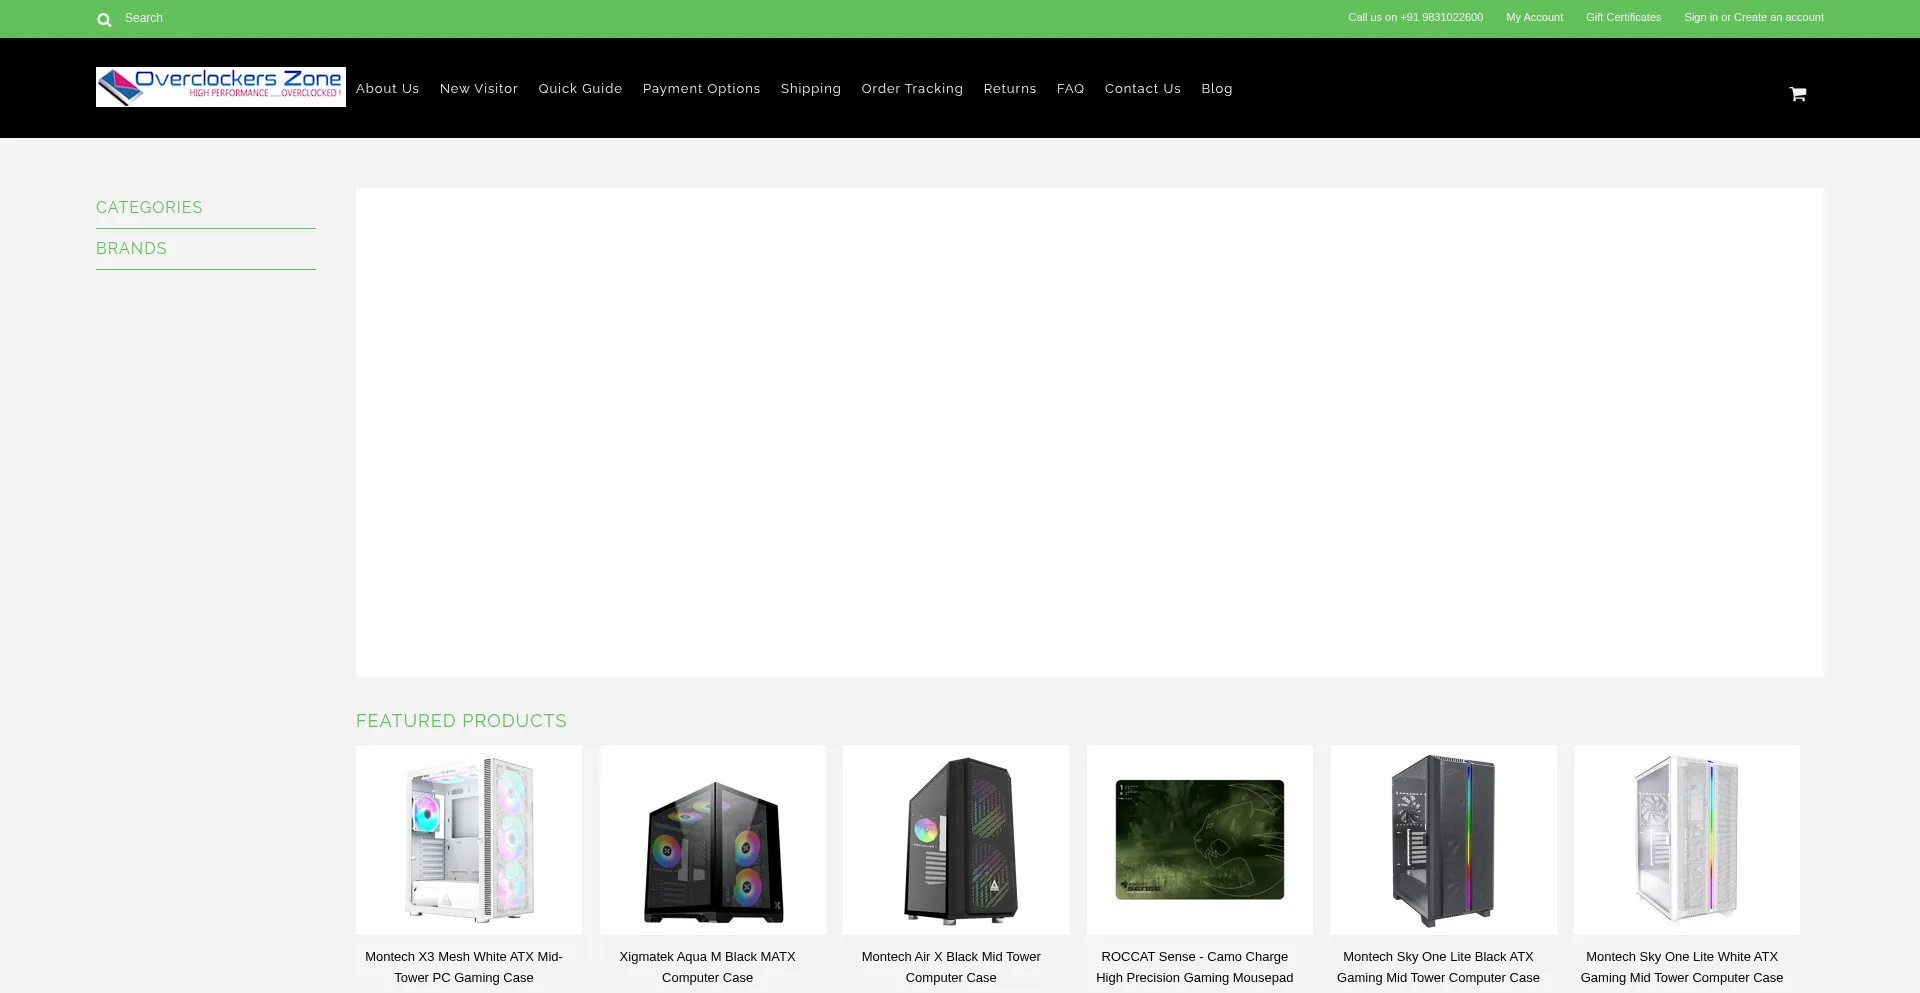This screenshot has height=993, width=1920.
Task: Click the Sign in link
Action: 1700,17
